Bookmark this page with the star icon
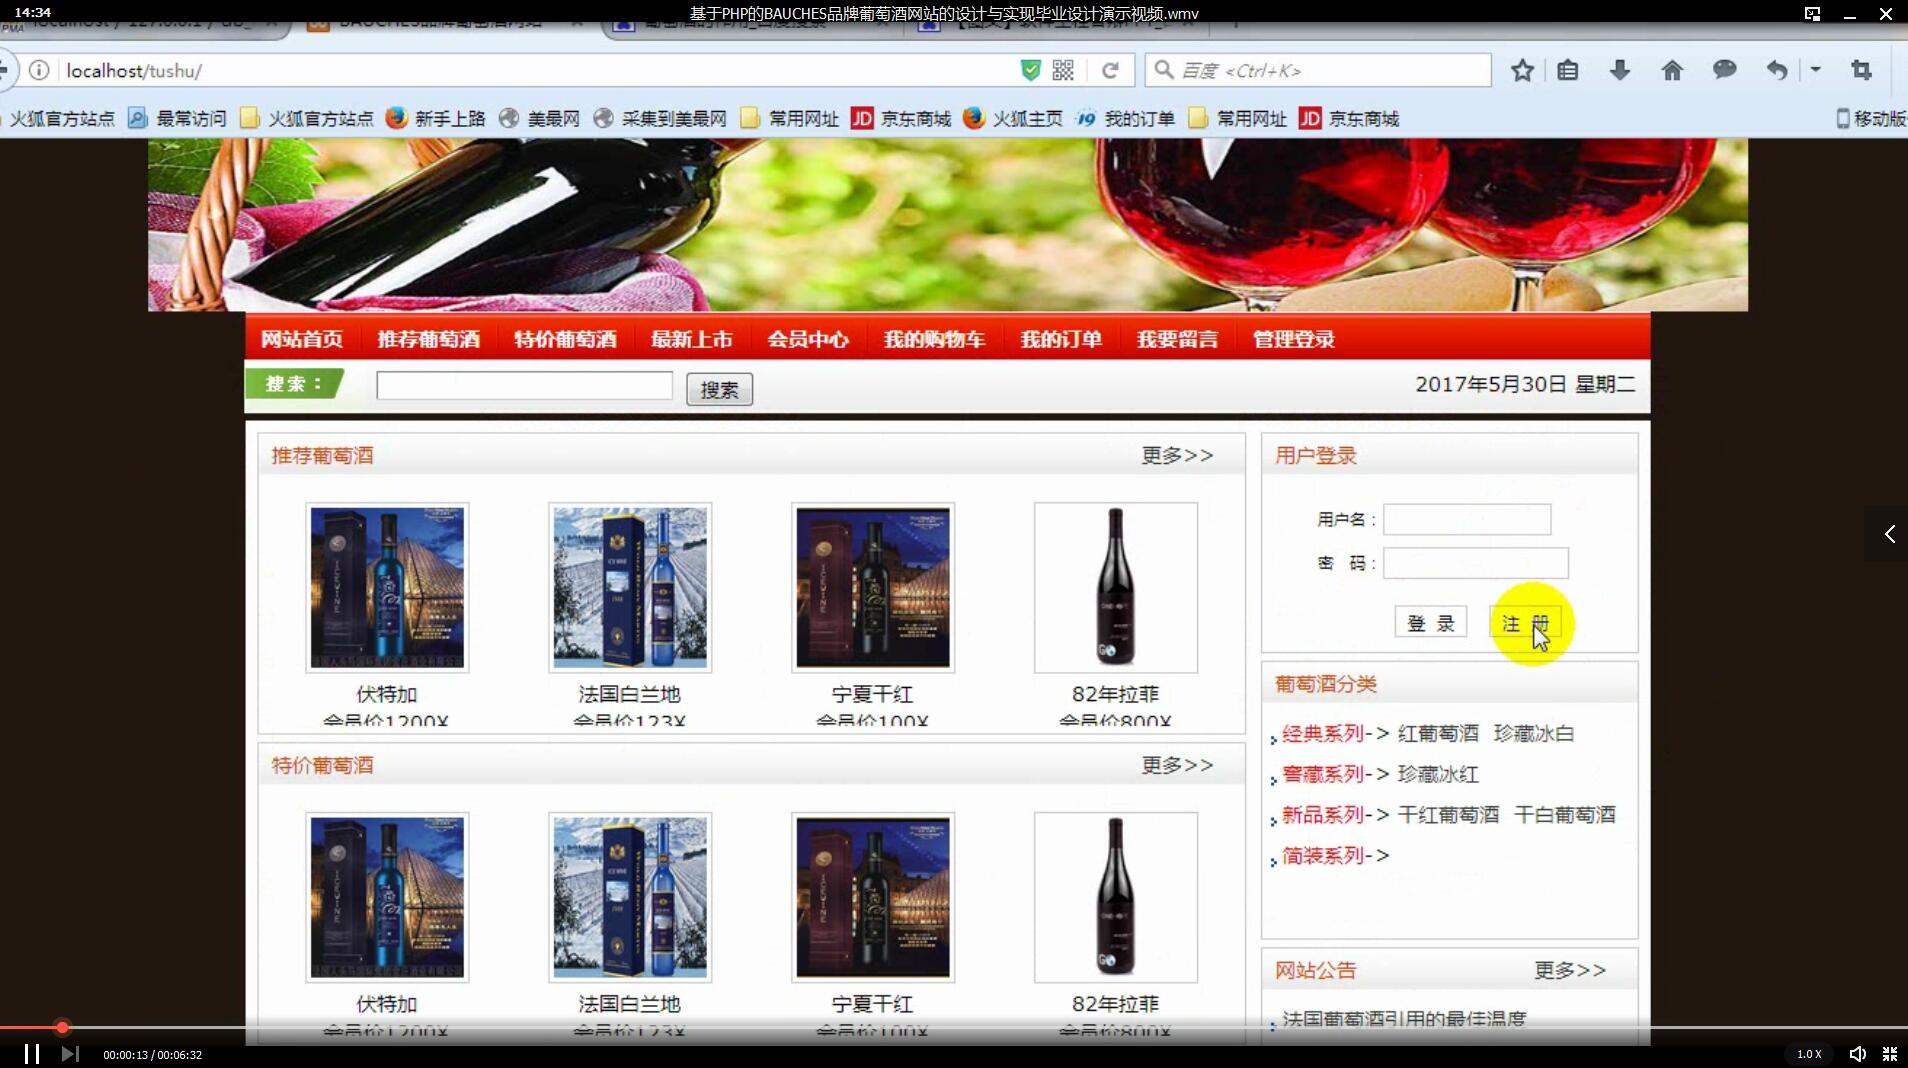Screen dimensions: 1908x1068 1522,70
